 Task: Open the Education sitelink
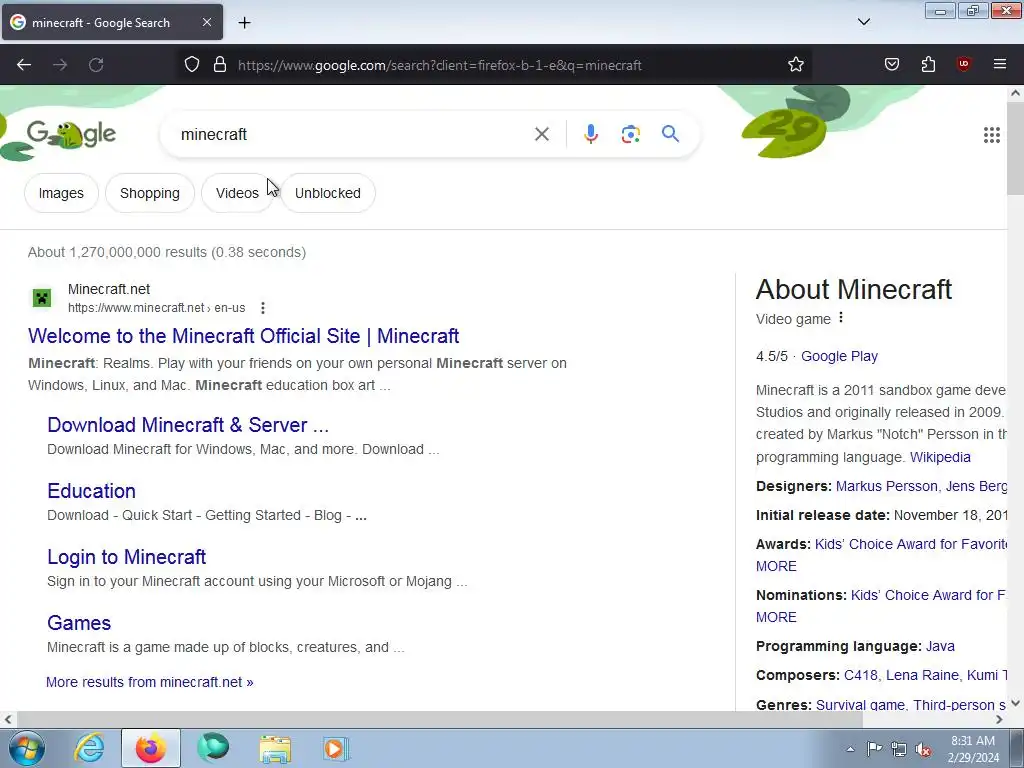pos(91,491)
